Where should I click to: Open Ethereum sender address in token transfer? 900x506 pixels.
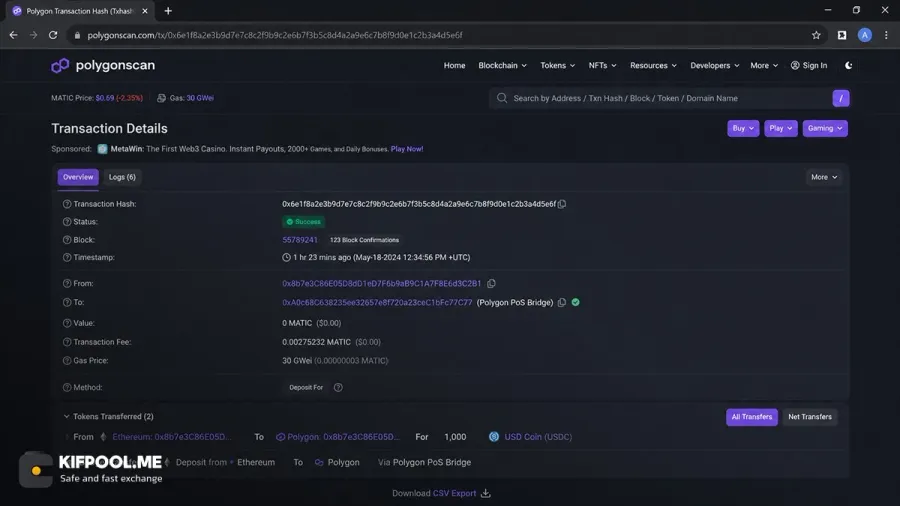[x=172, y=437]
